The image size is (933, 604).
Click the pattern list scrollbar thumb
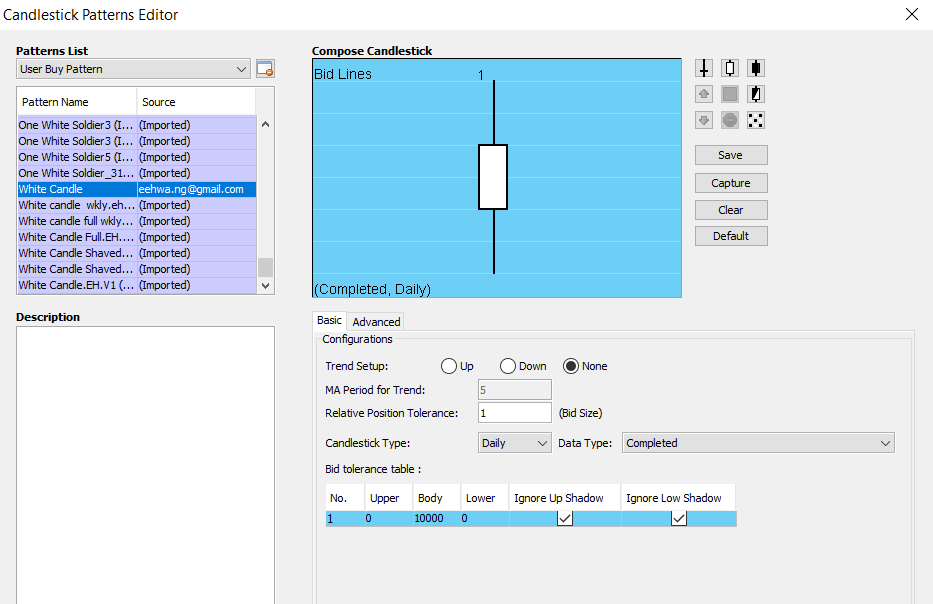point(265,267)
